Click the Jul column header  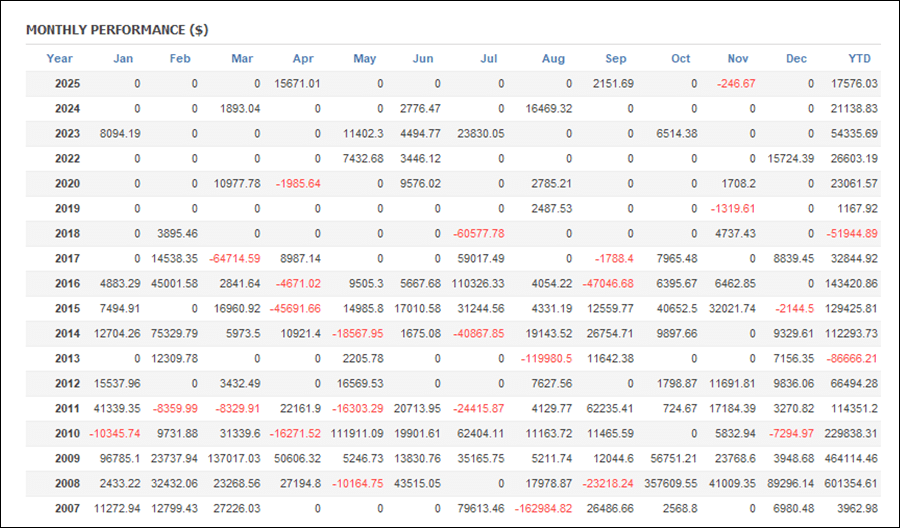click(x=488, y=58)
